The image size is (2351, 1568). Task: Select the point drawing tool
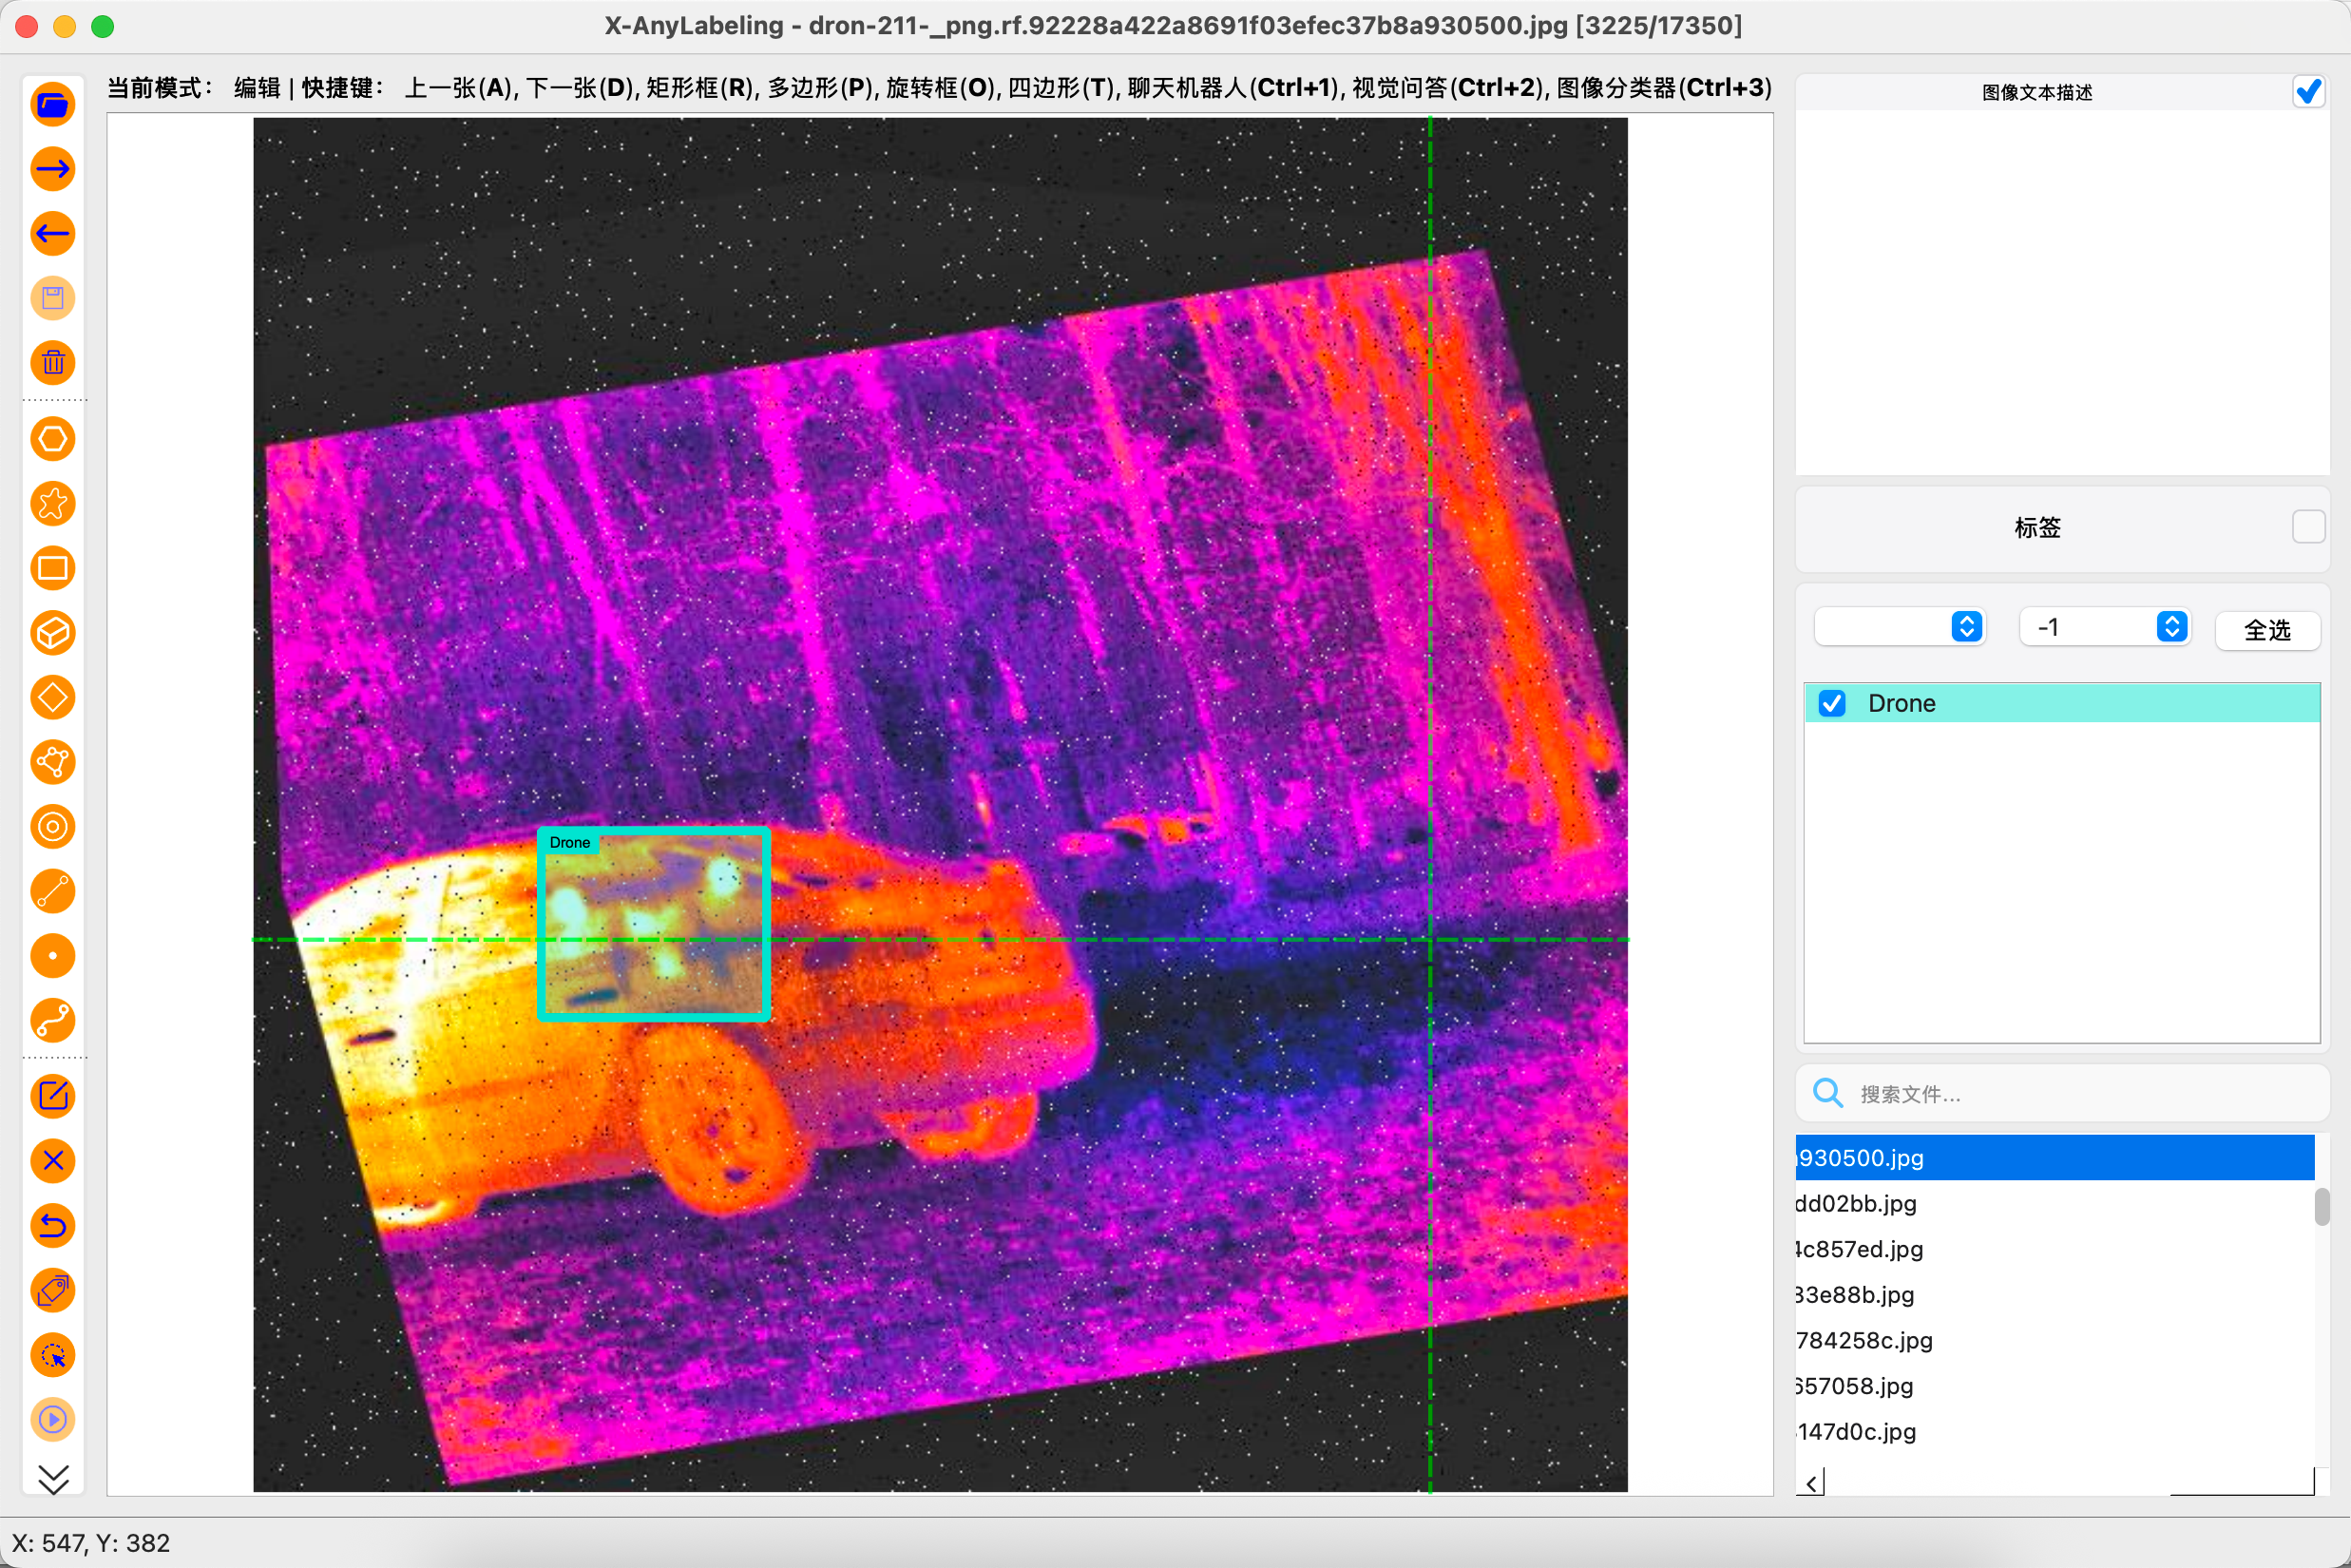(53, 956)
